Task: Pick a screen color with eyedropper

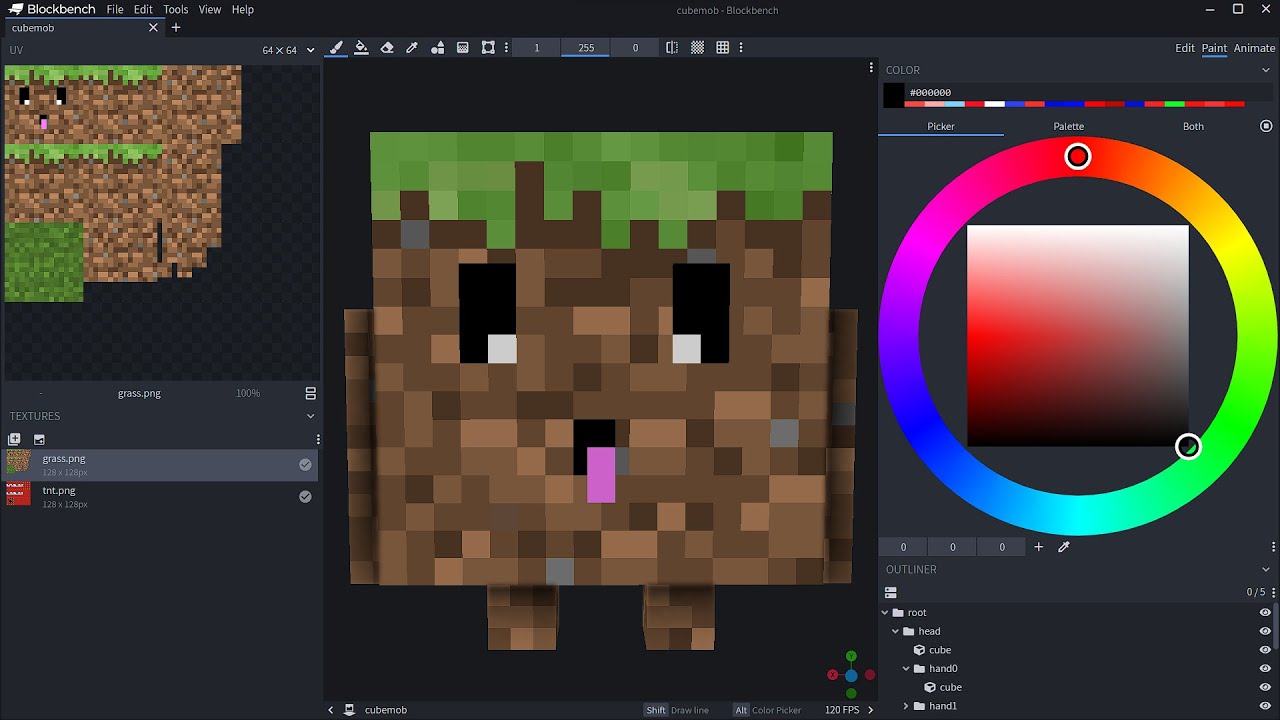Action: point(1064,547)
